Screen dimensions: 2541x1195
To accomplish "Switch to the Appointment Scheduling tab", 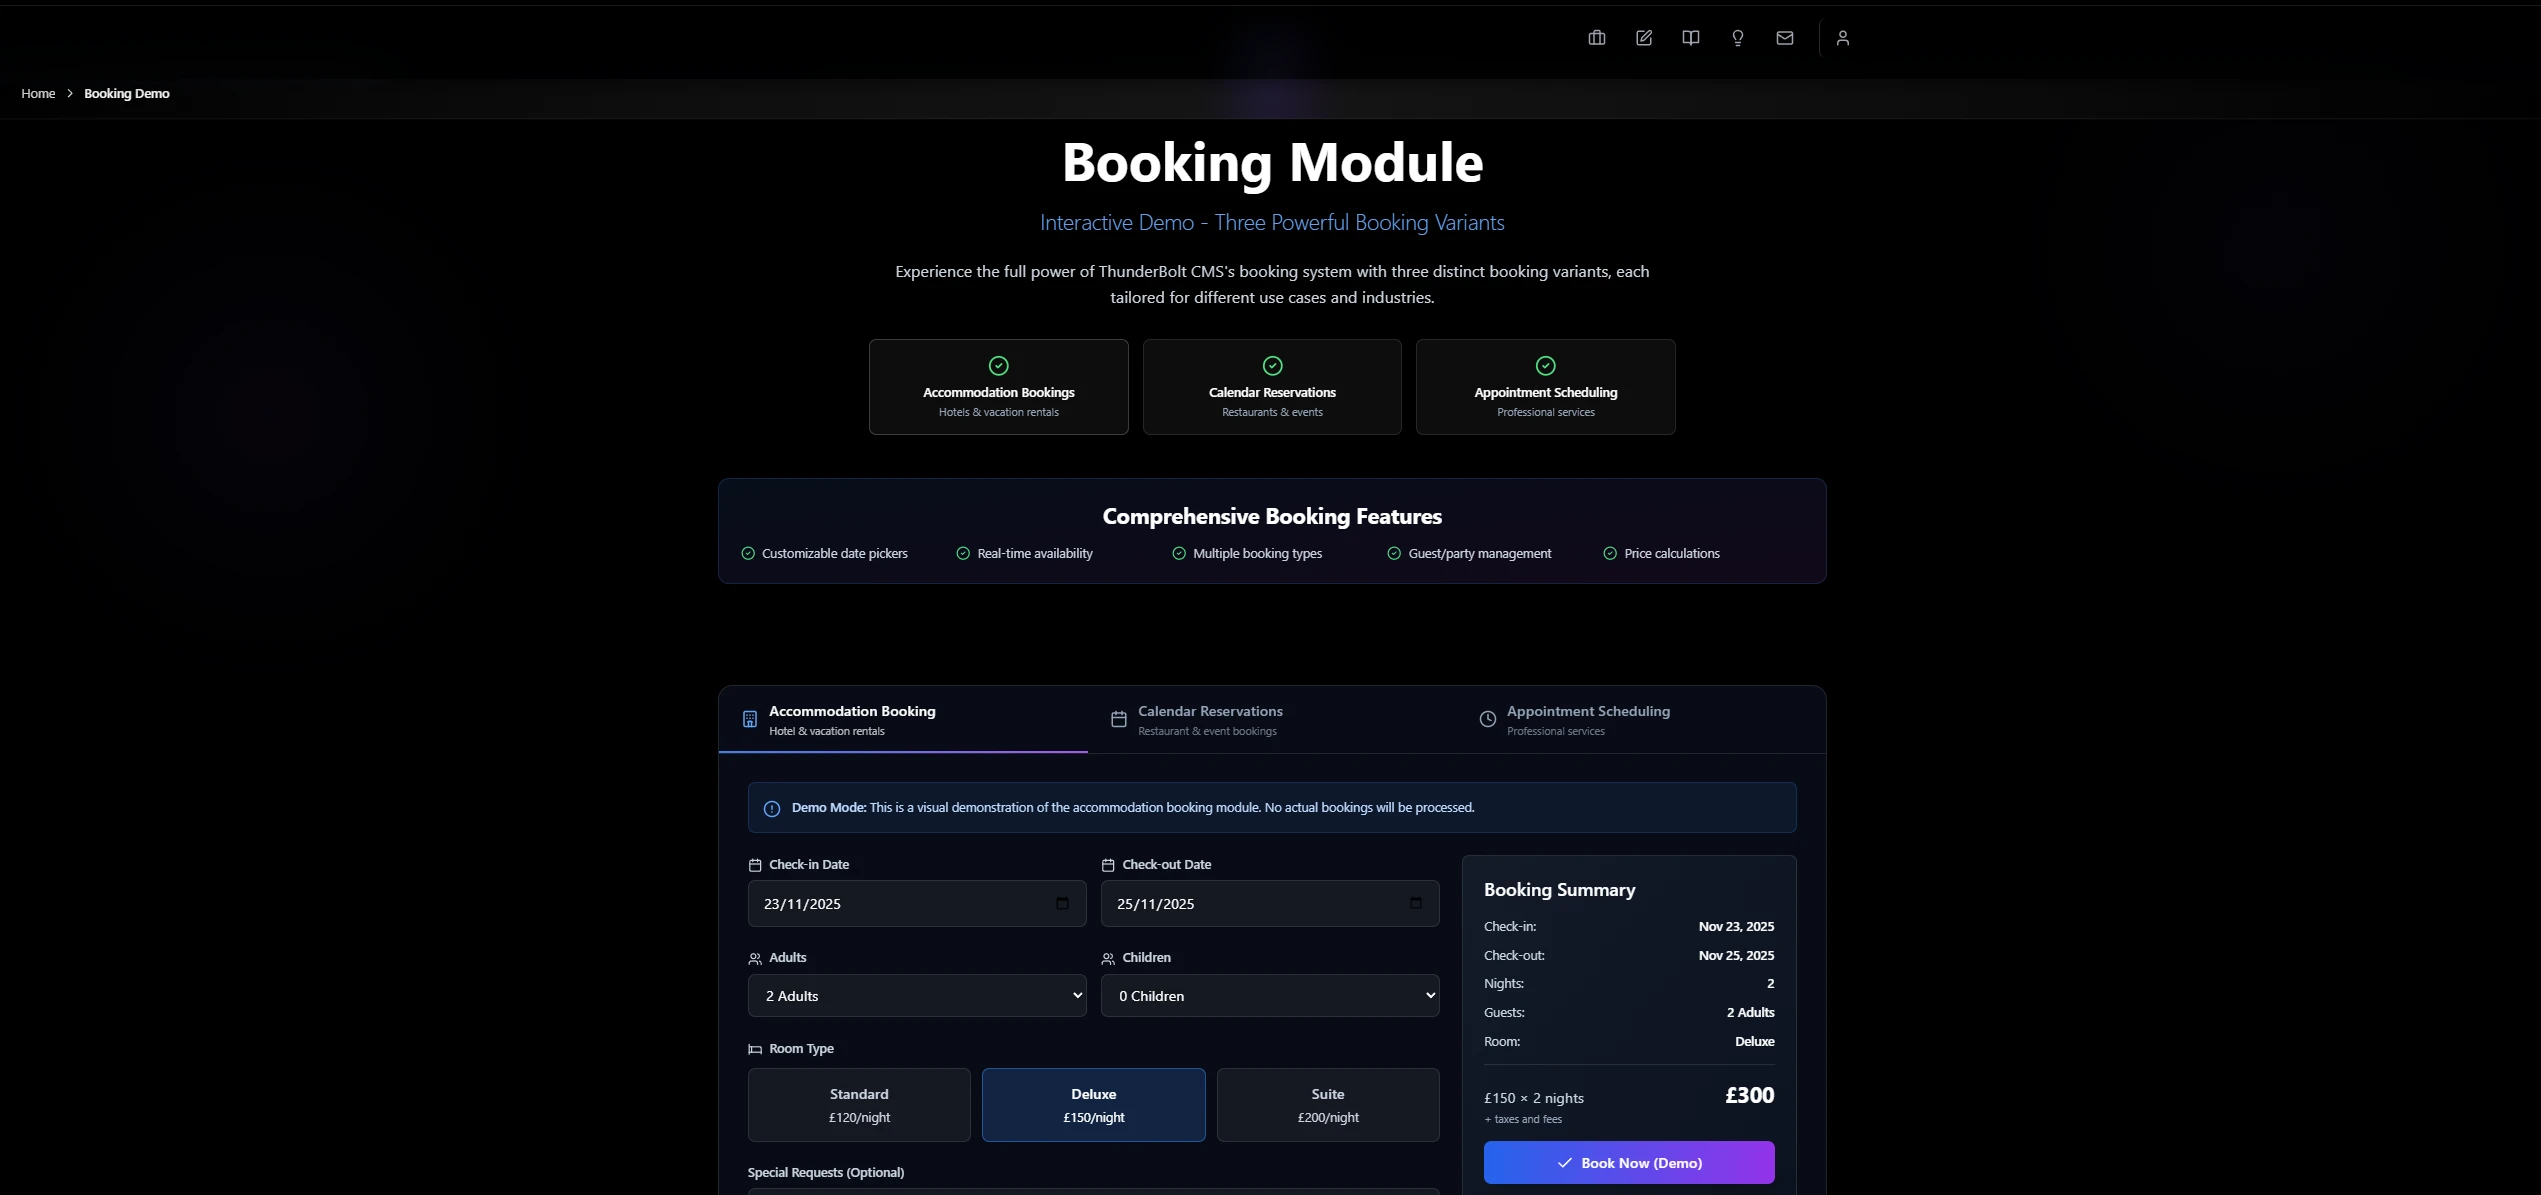I will [1588, 719].
